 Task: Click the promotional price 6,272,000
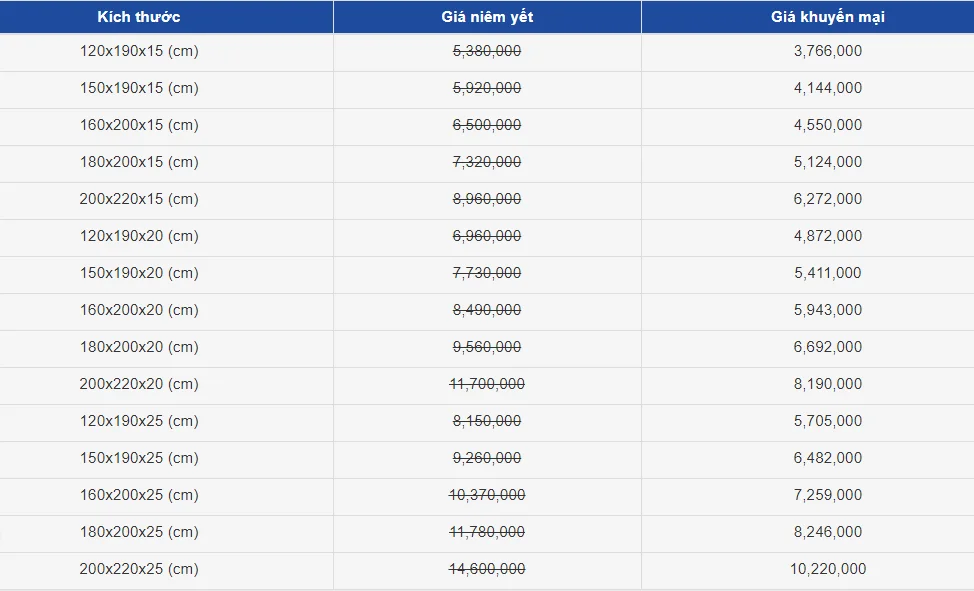pos(828,199)
